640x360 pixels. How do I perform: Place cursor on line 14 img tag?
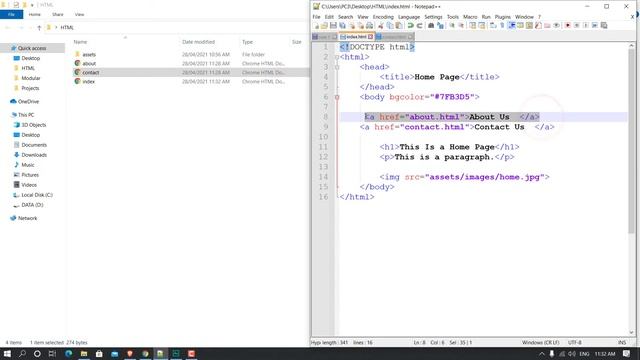(x=464, y=177)
